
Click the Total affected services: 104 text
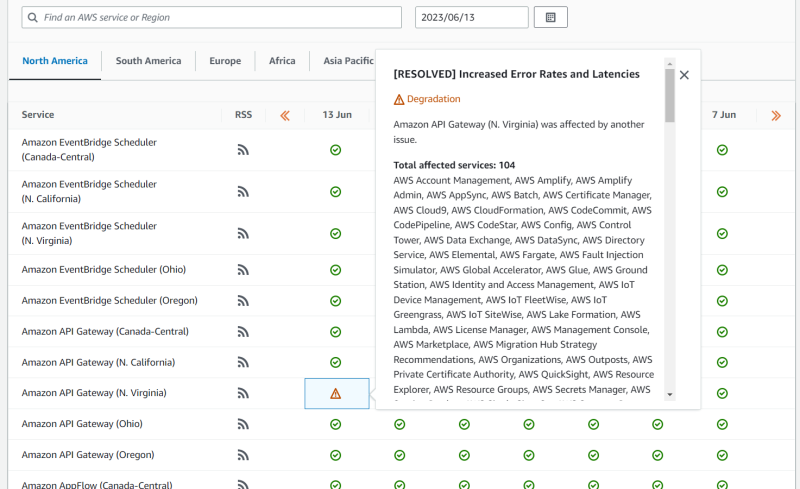454,165
